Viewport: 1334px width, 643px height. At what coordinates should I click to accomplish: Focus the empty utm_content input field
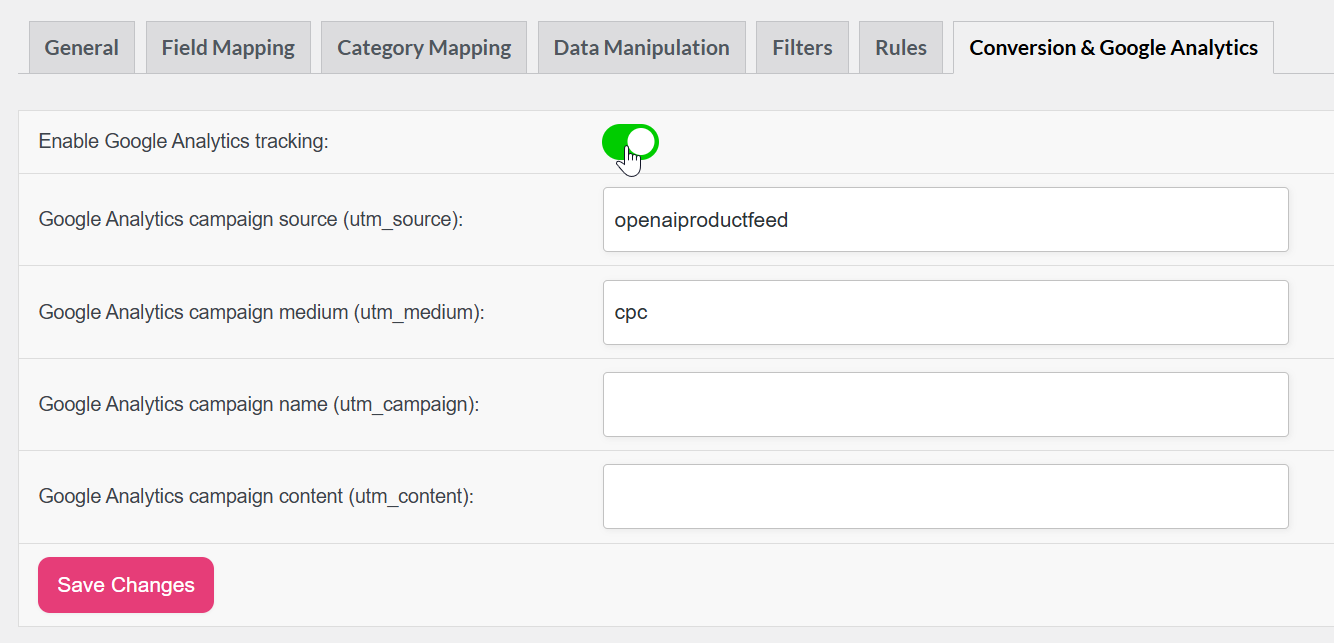(x=945, y=496)
